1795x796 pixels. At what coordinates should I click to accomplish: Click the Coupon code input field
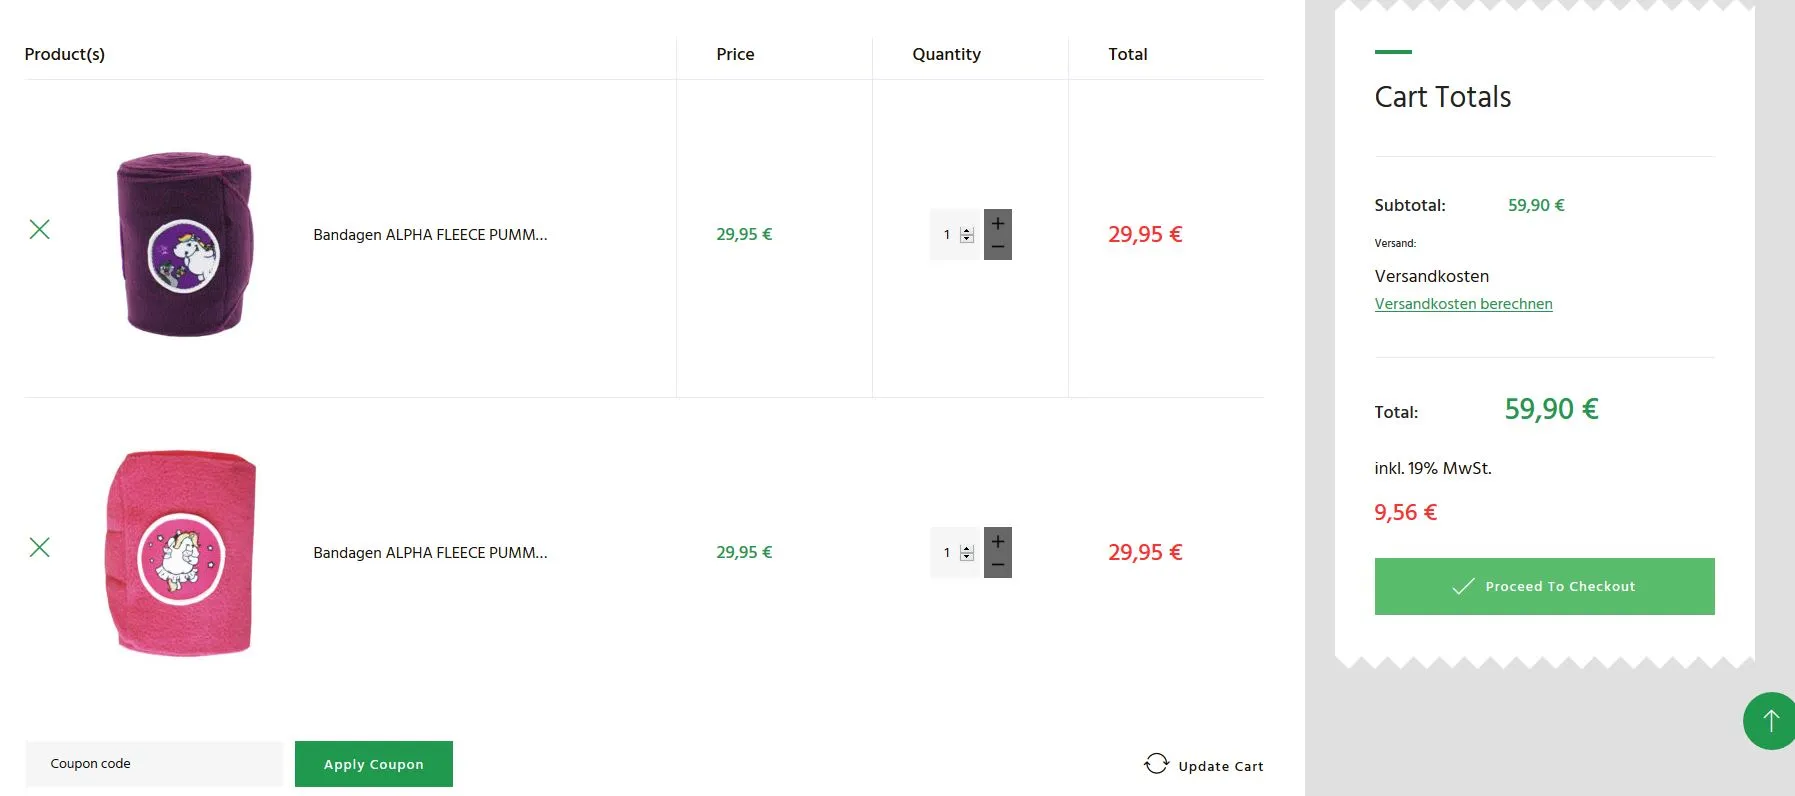click(x=154, y=764)
